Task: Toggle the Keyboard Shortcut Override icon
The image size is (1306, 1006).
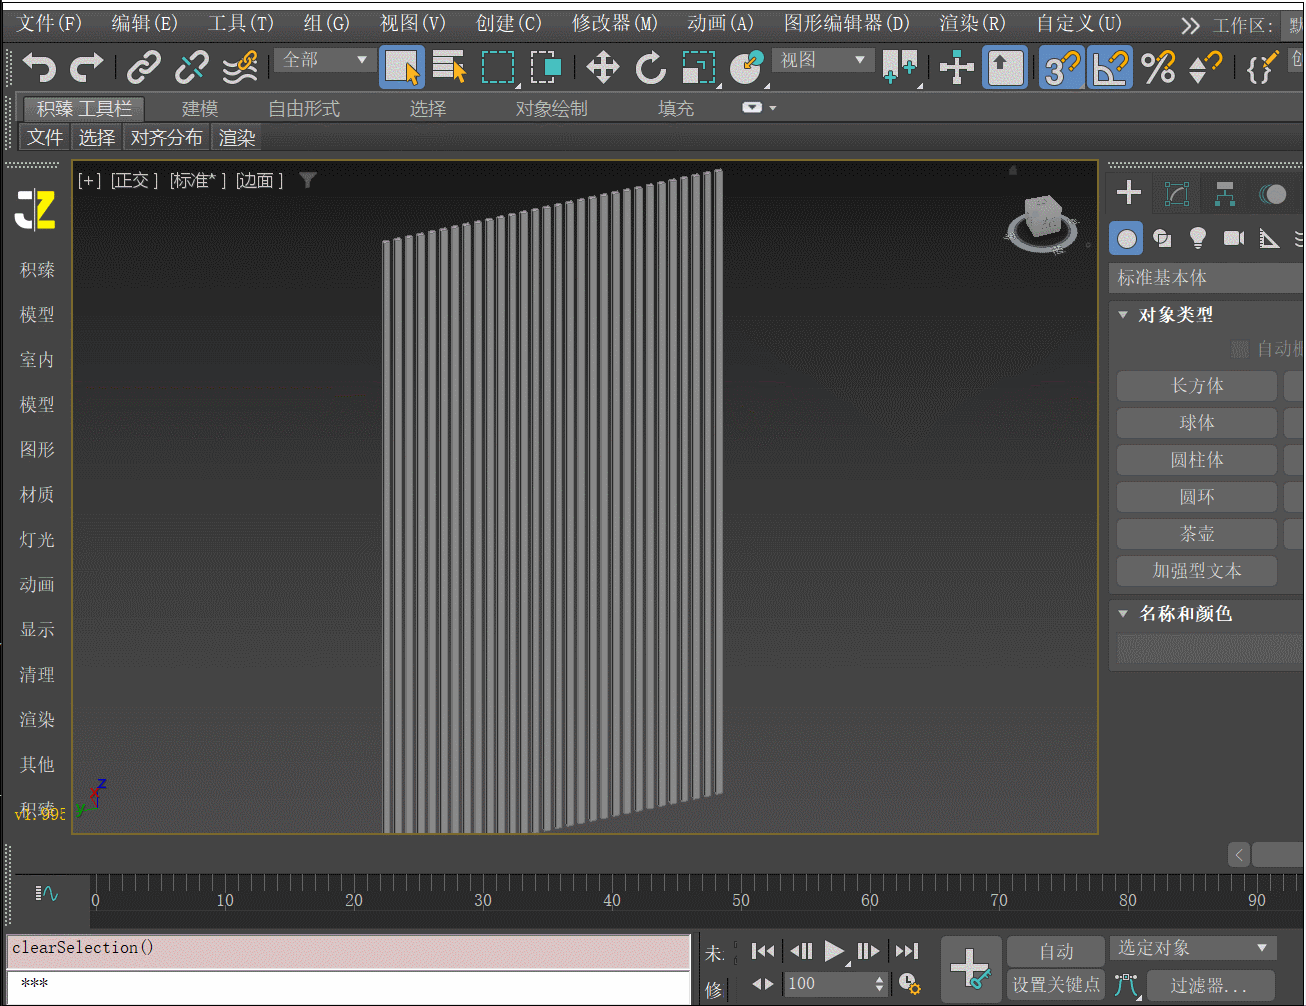Action: tap(1005, 68)
